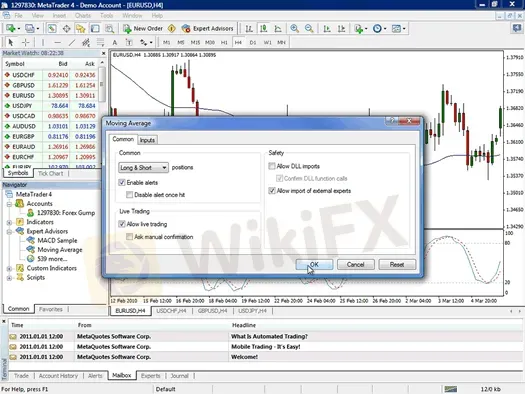The height and width of the screenshot is (394, 525).
Task: Open the USDCHF,H4 chart tab
Action: pyautogui.click(x=171, y=311)
